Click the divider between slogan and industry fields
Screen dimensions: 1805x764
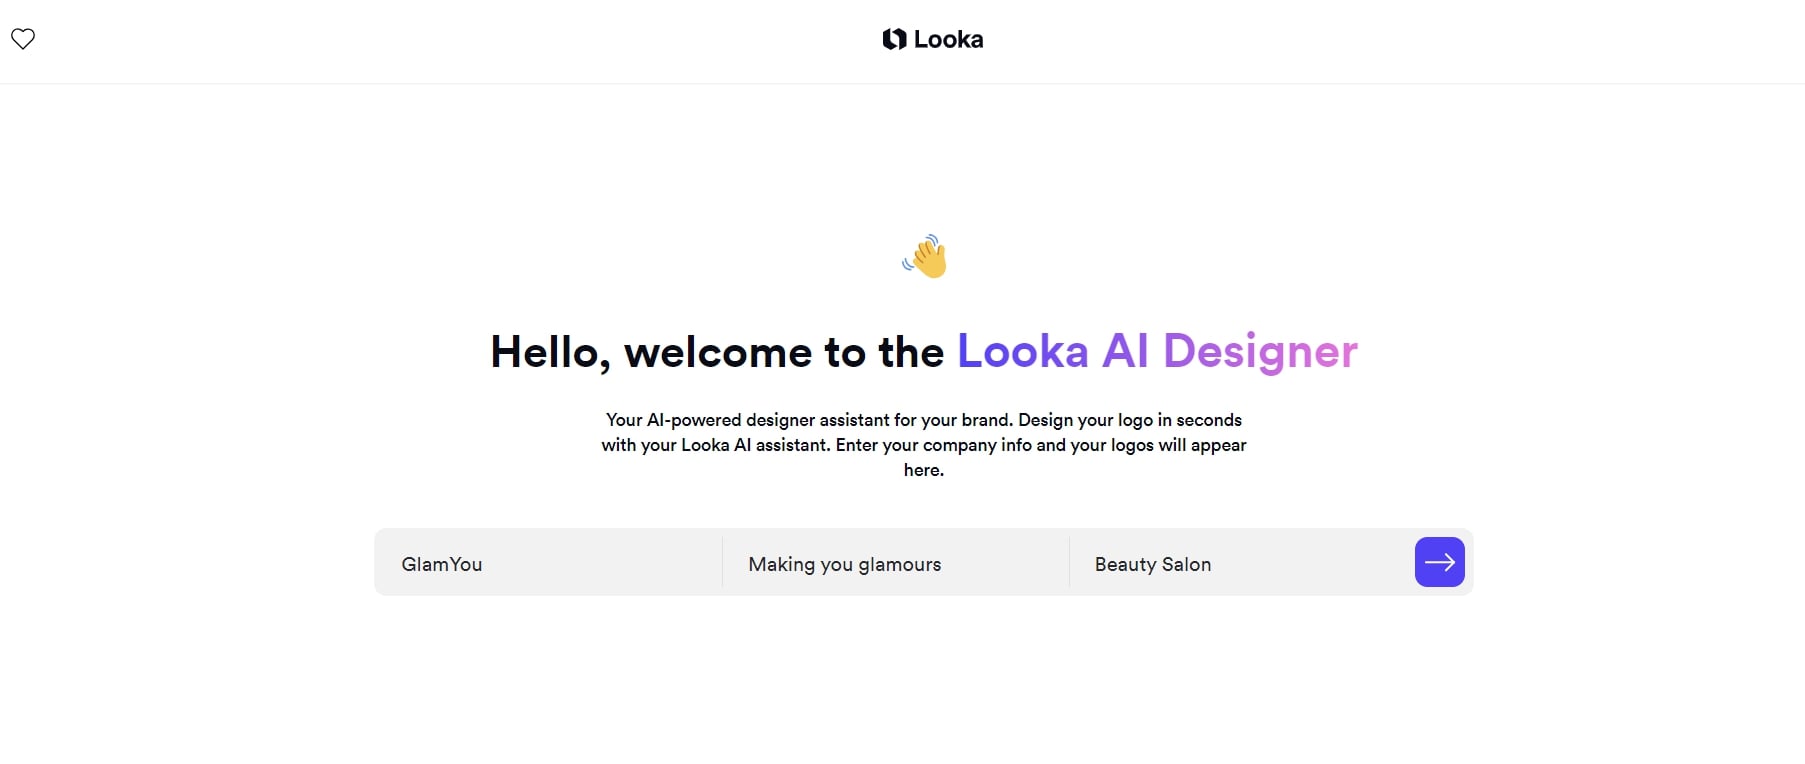pyautogui.click(x=1069, y=562)
